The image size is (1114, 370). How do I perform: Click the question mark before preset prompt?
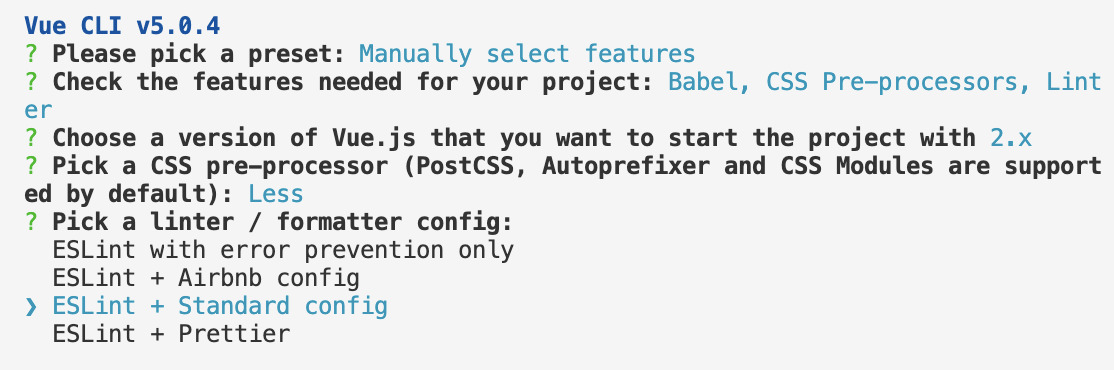point(31,54)
